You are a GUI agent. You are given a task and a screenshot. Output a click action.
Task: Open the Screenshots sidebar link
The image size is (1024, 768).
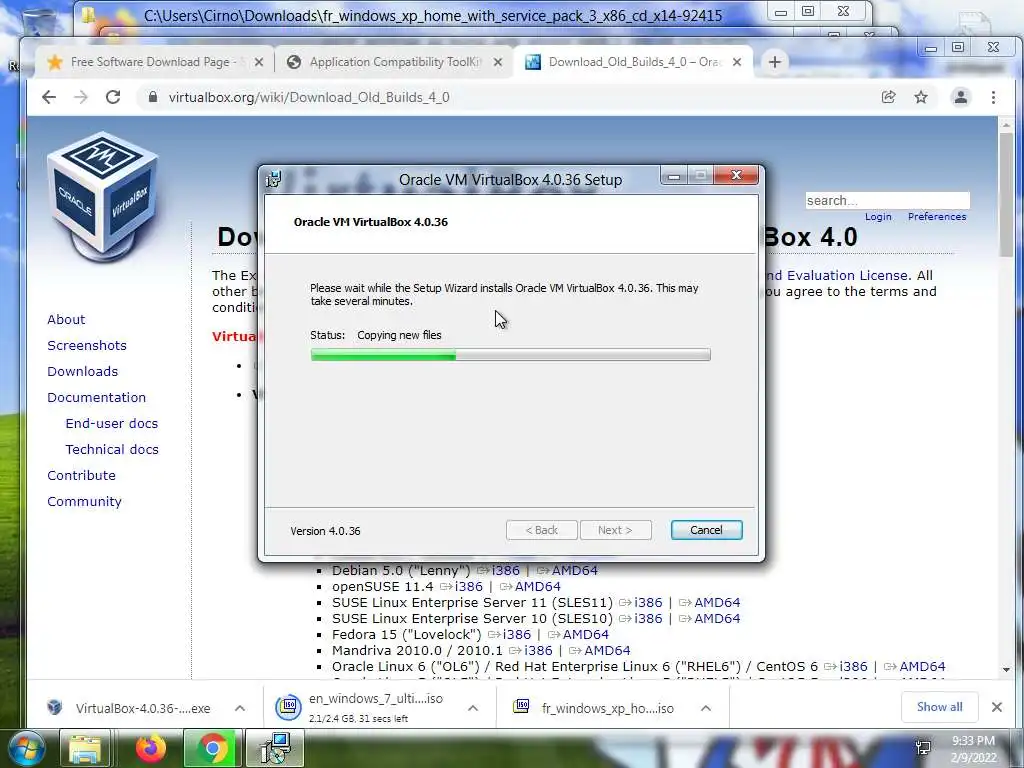(x=87, y=345)
